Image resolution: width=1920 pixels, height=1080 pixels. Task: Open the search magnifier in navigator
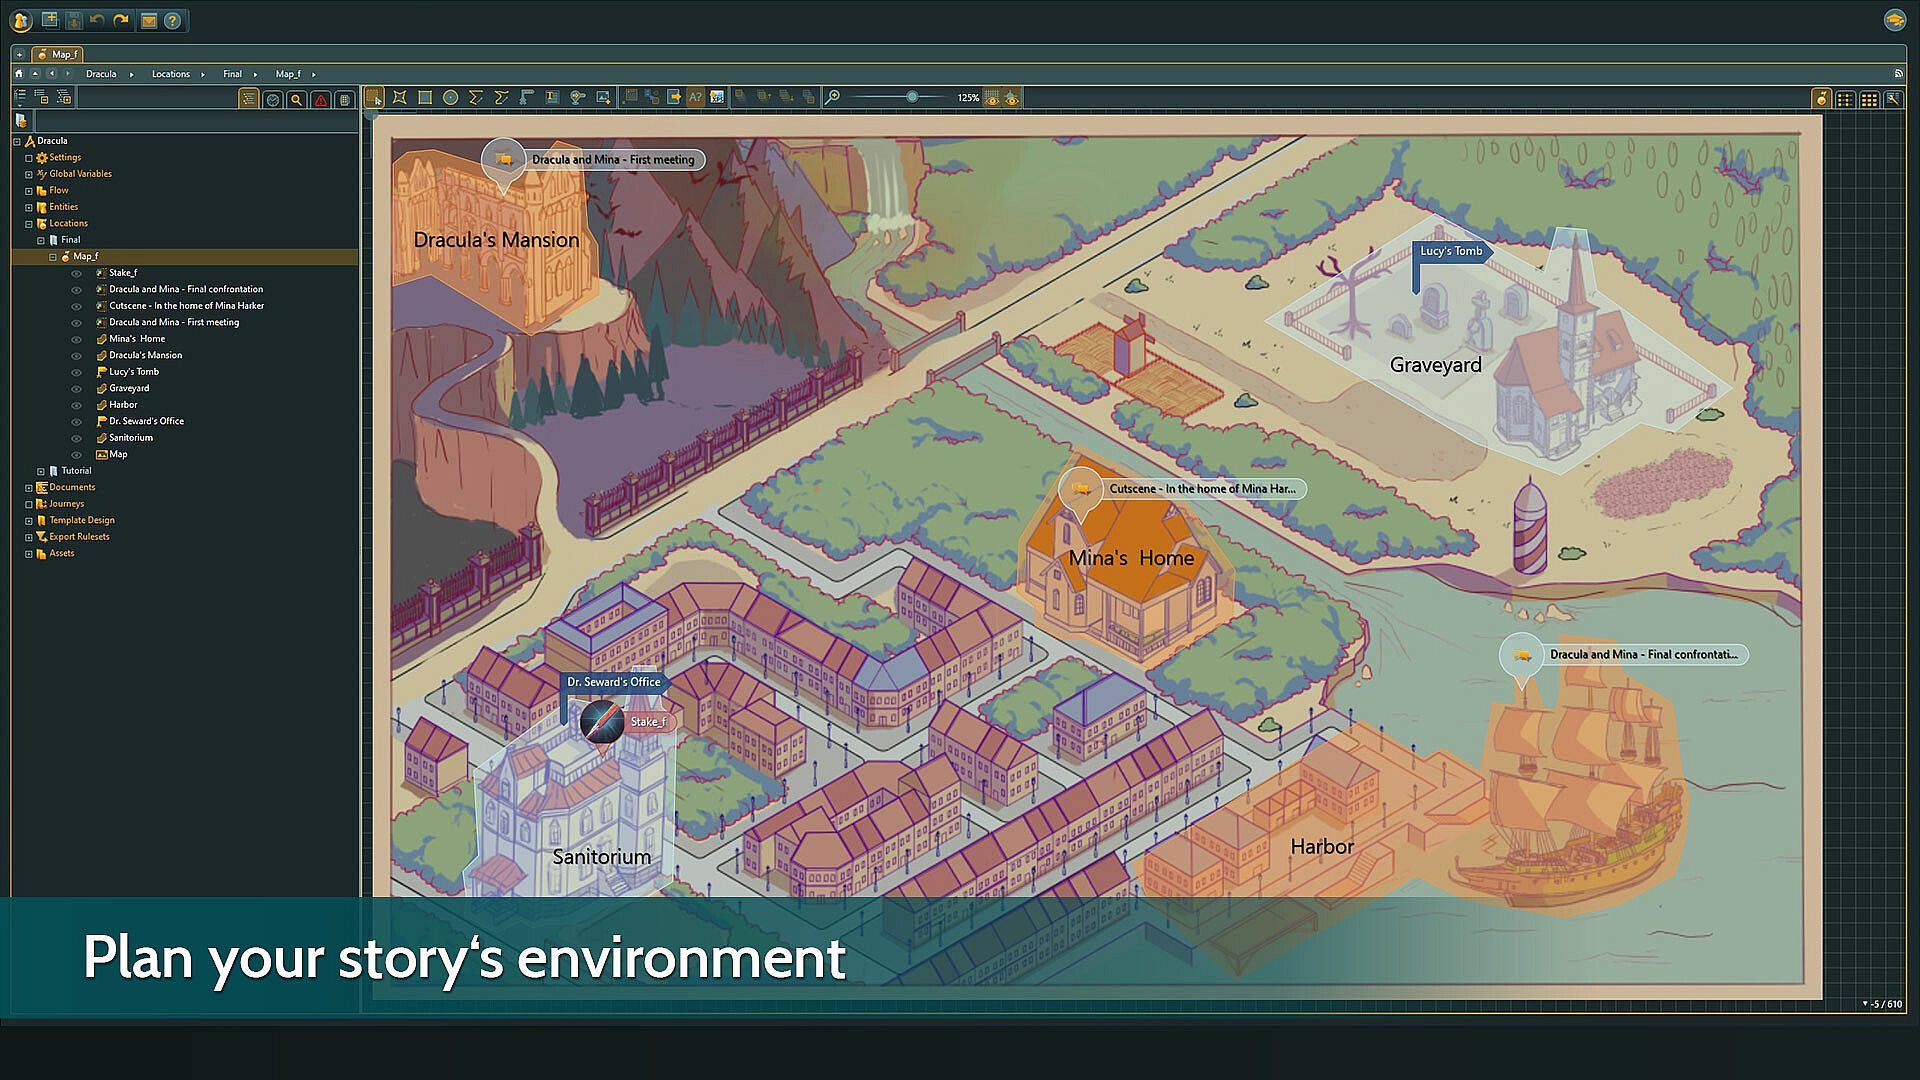point(296,99)
